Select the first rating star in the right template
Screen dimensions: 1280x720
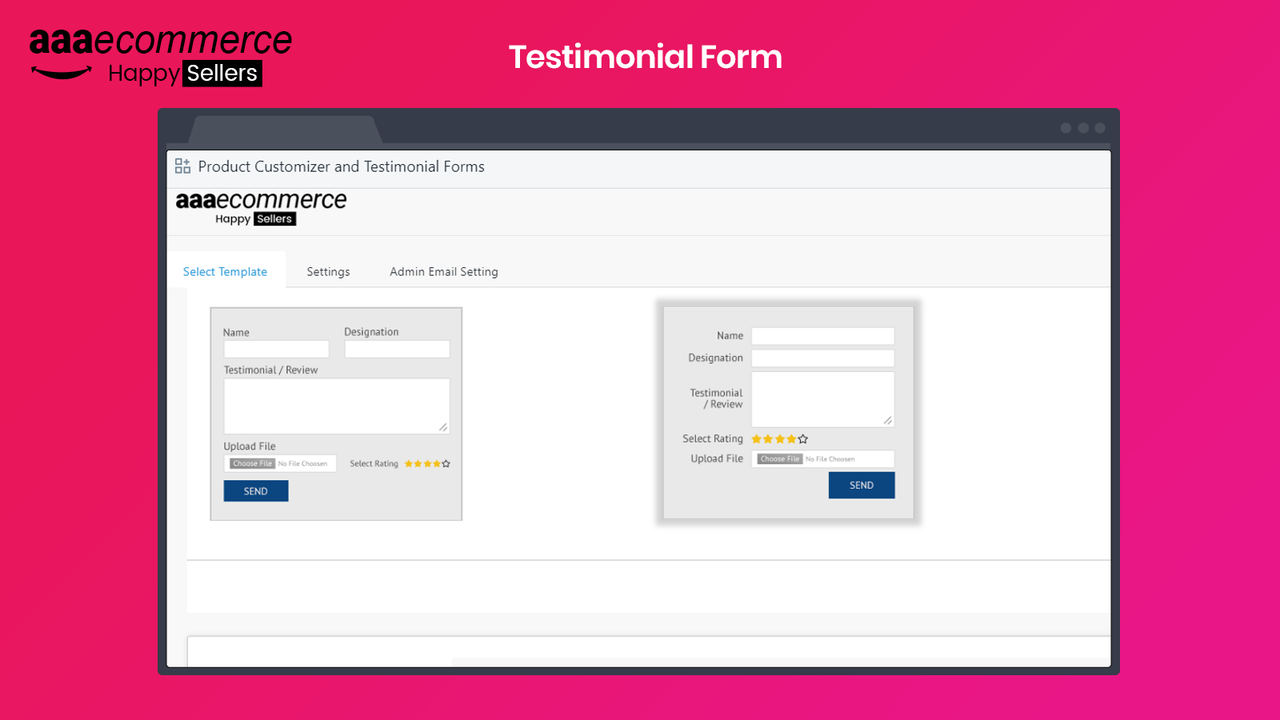[x=757, y=438]
